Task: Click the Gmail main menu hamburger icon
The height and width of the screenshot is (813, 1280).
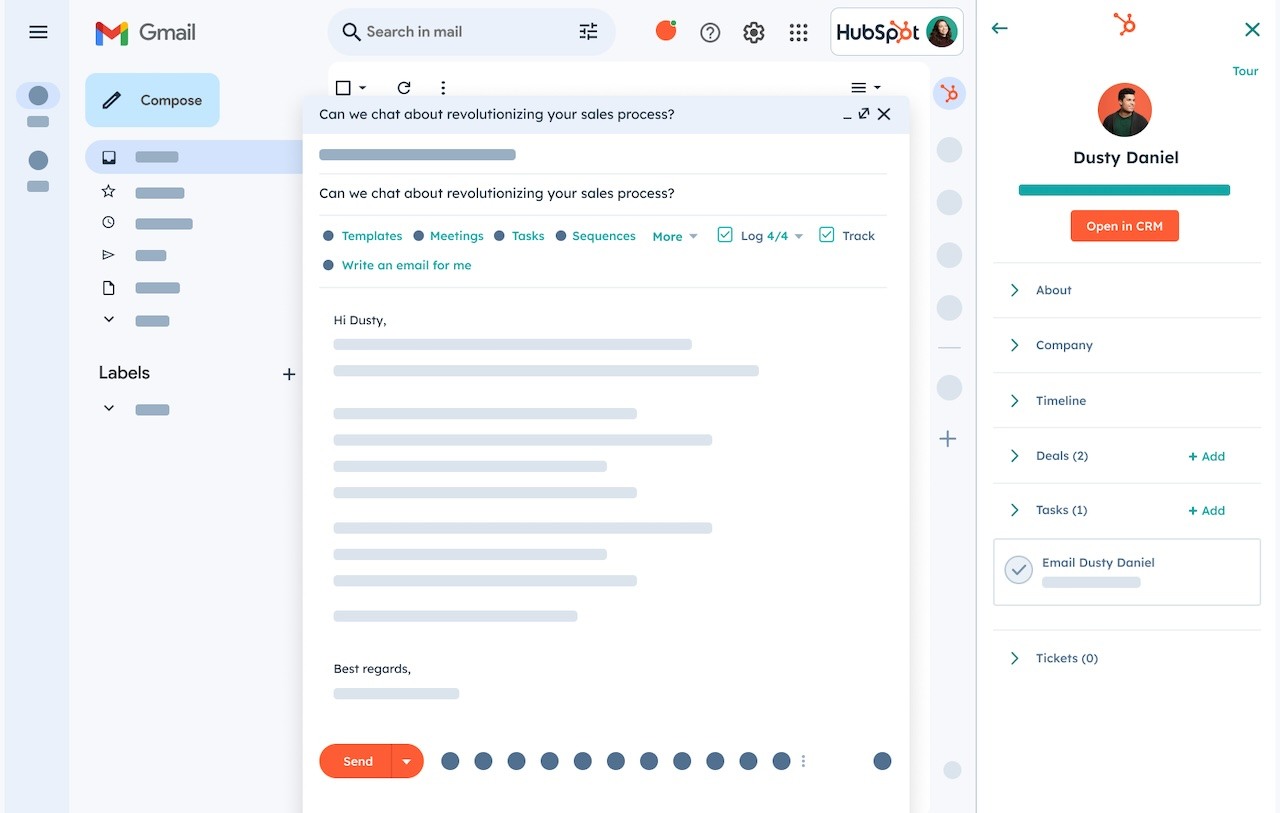Action: (x=38, y=32)
